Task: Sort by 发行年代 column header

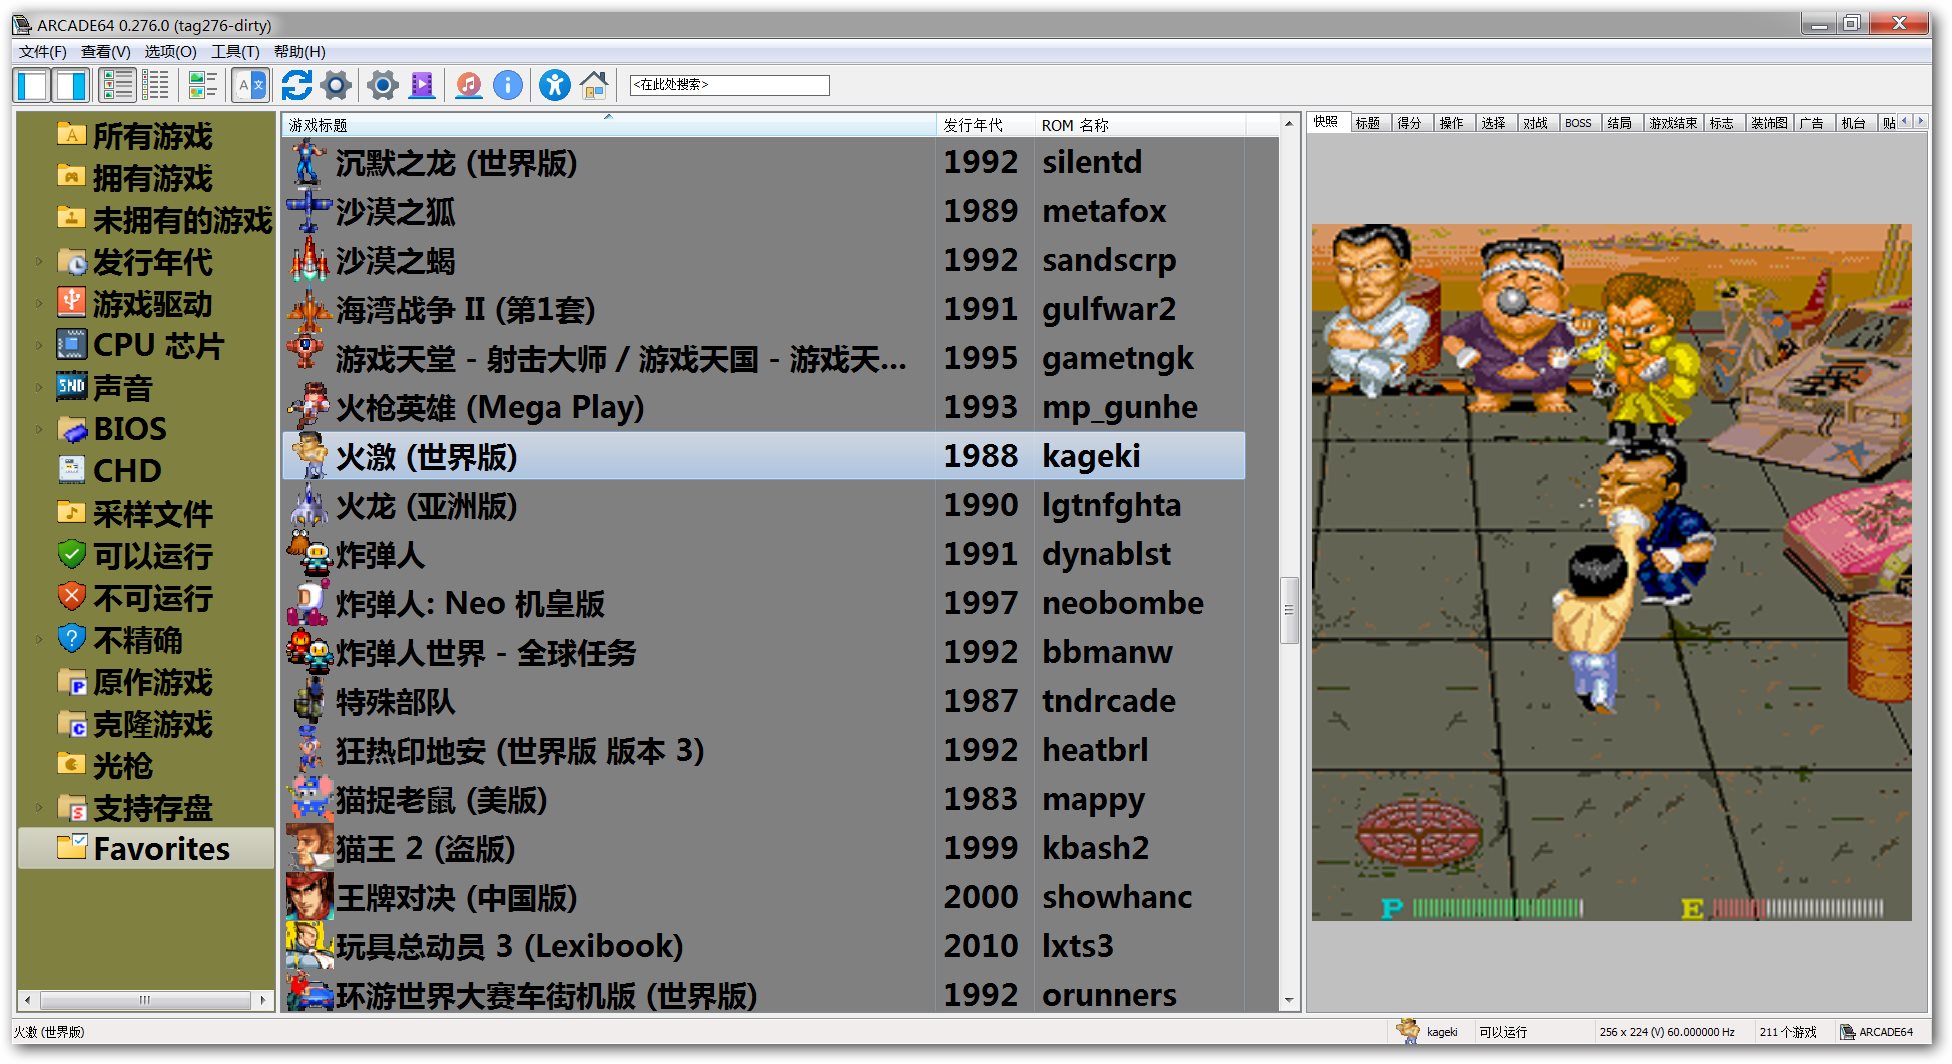Action: 984,125
